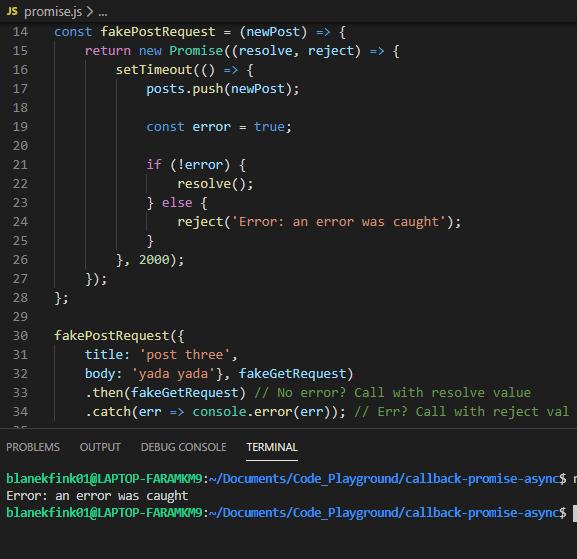Click the 'post three' string on line 31
This screenshot has width=577, height=559.
pyautogui.click(x=185, y=355)
